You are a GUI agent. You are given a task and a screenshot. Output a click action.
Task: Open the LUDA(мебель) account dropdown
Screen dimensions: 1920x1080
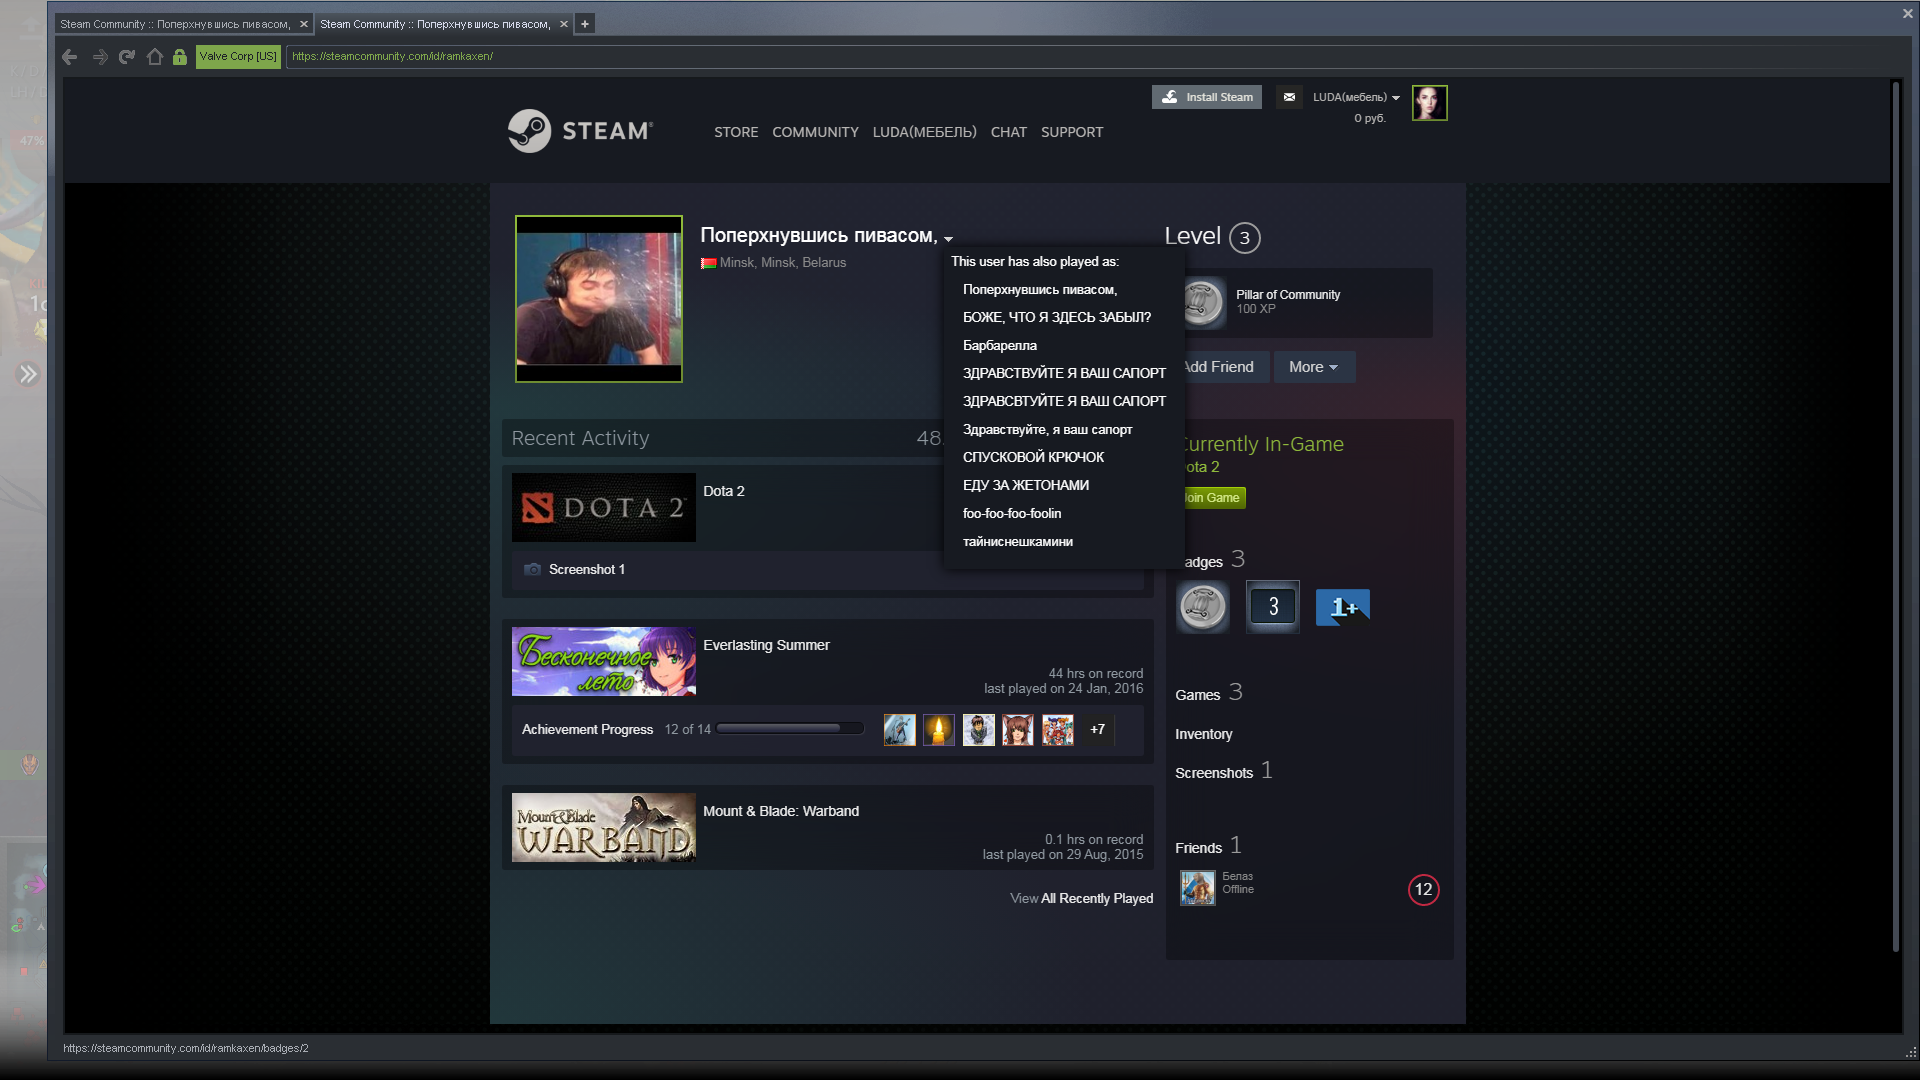[x=1354, y=97]
